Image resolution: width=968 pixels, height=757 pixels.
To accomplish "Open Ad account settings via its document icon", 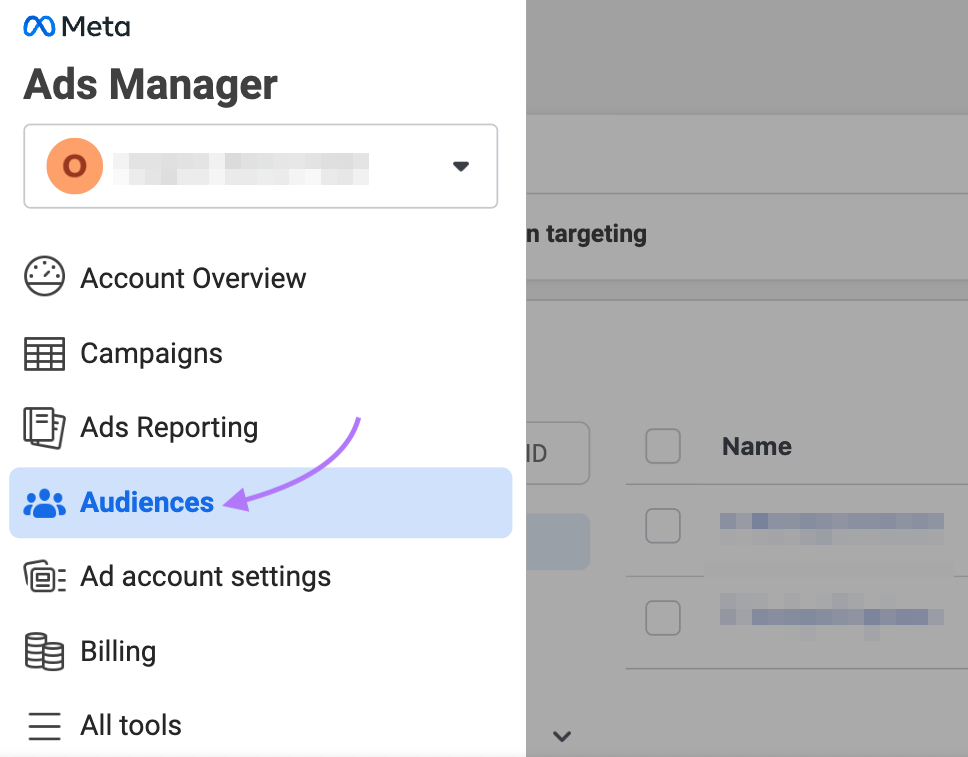I will [x=42, y=576].
